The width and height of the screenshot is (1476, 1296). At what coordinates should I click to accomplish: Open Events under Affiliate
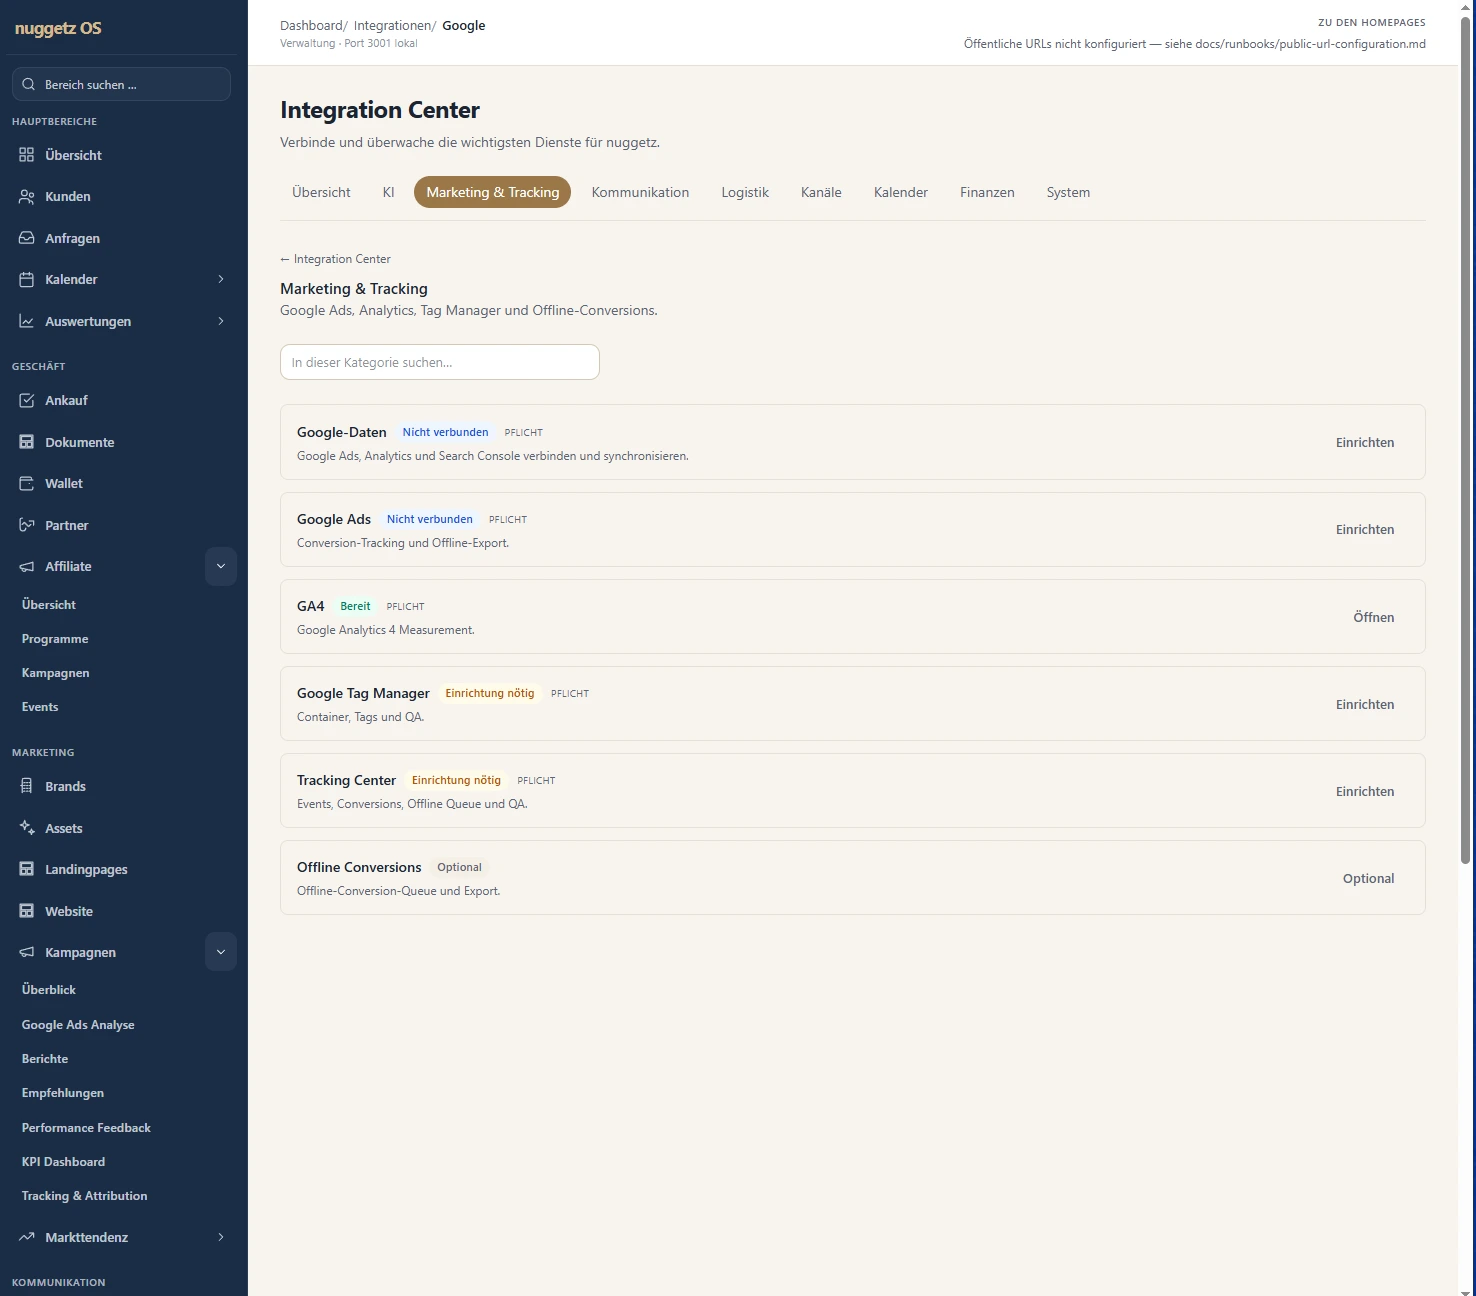tap(40, 707)
